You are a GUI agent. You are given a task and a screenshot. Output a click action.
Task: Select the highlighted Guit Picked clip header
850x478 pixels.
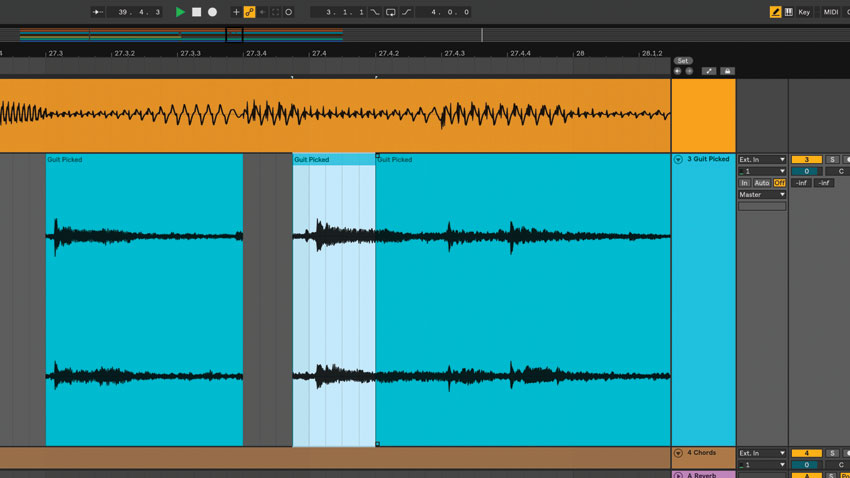[334, 159]
